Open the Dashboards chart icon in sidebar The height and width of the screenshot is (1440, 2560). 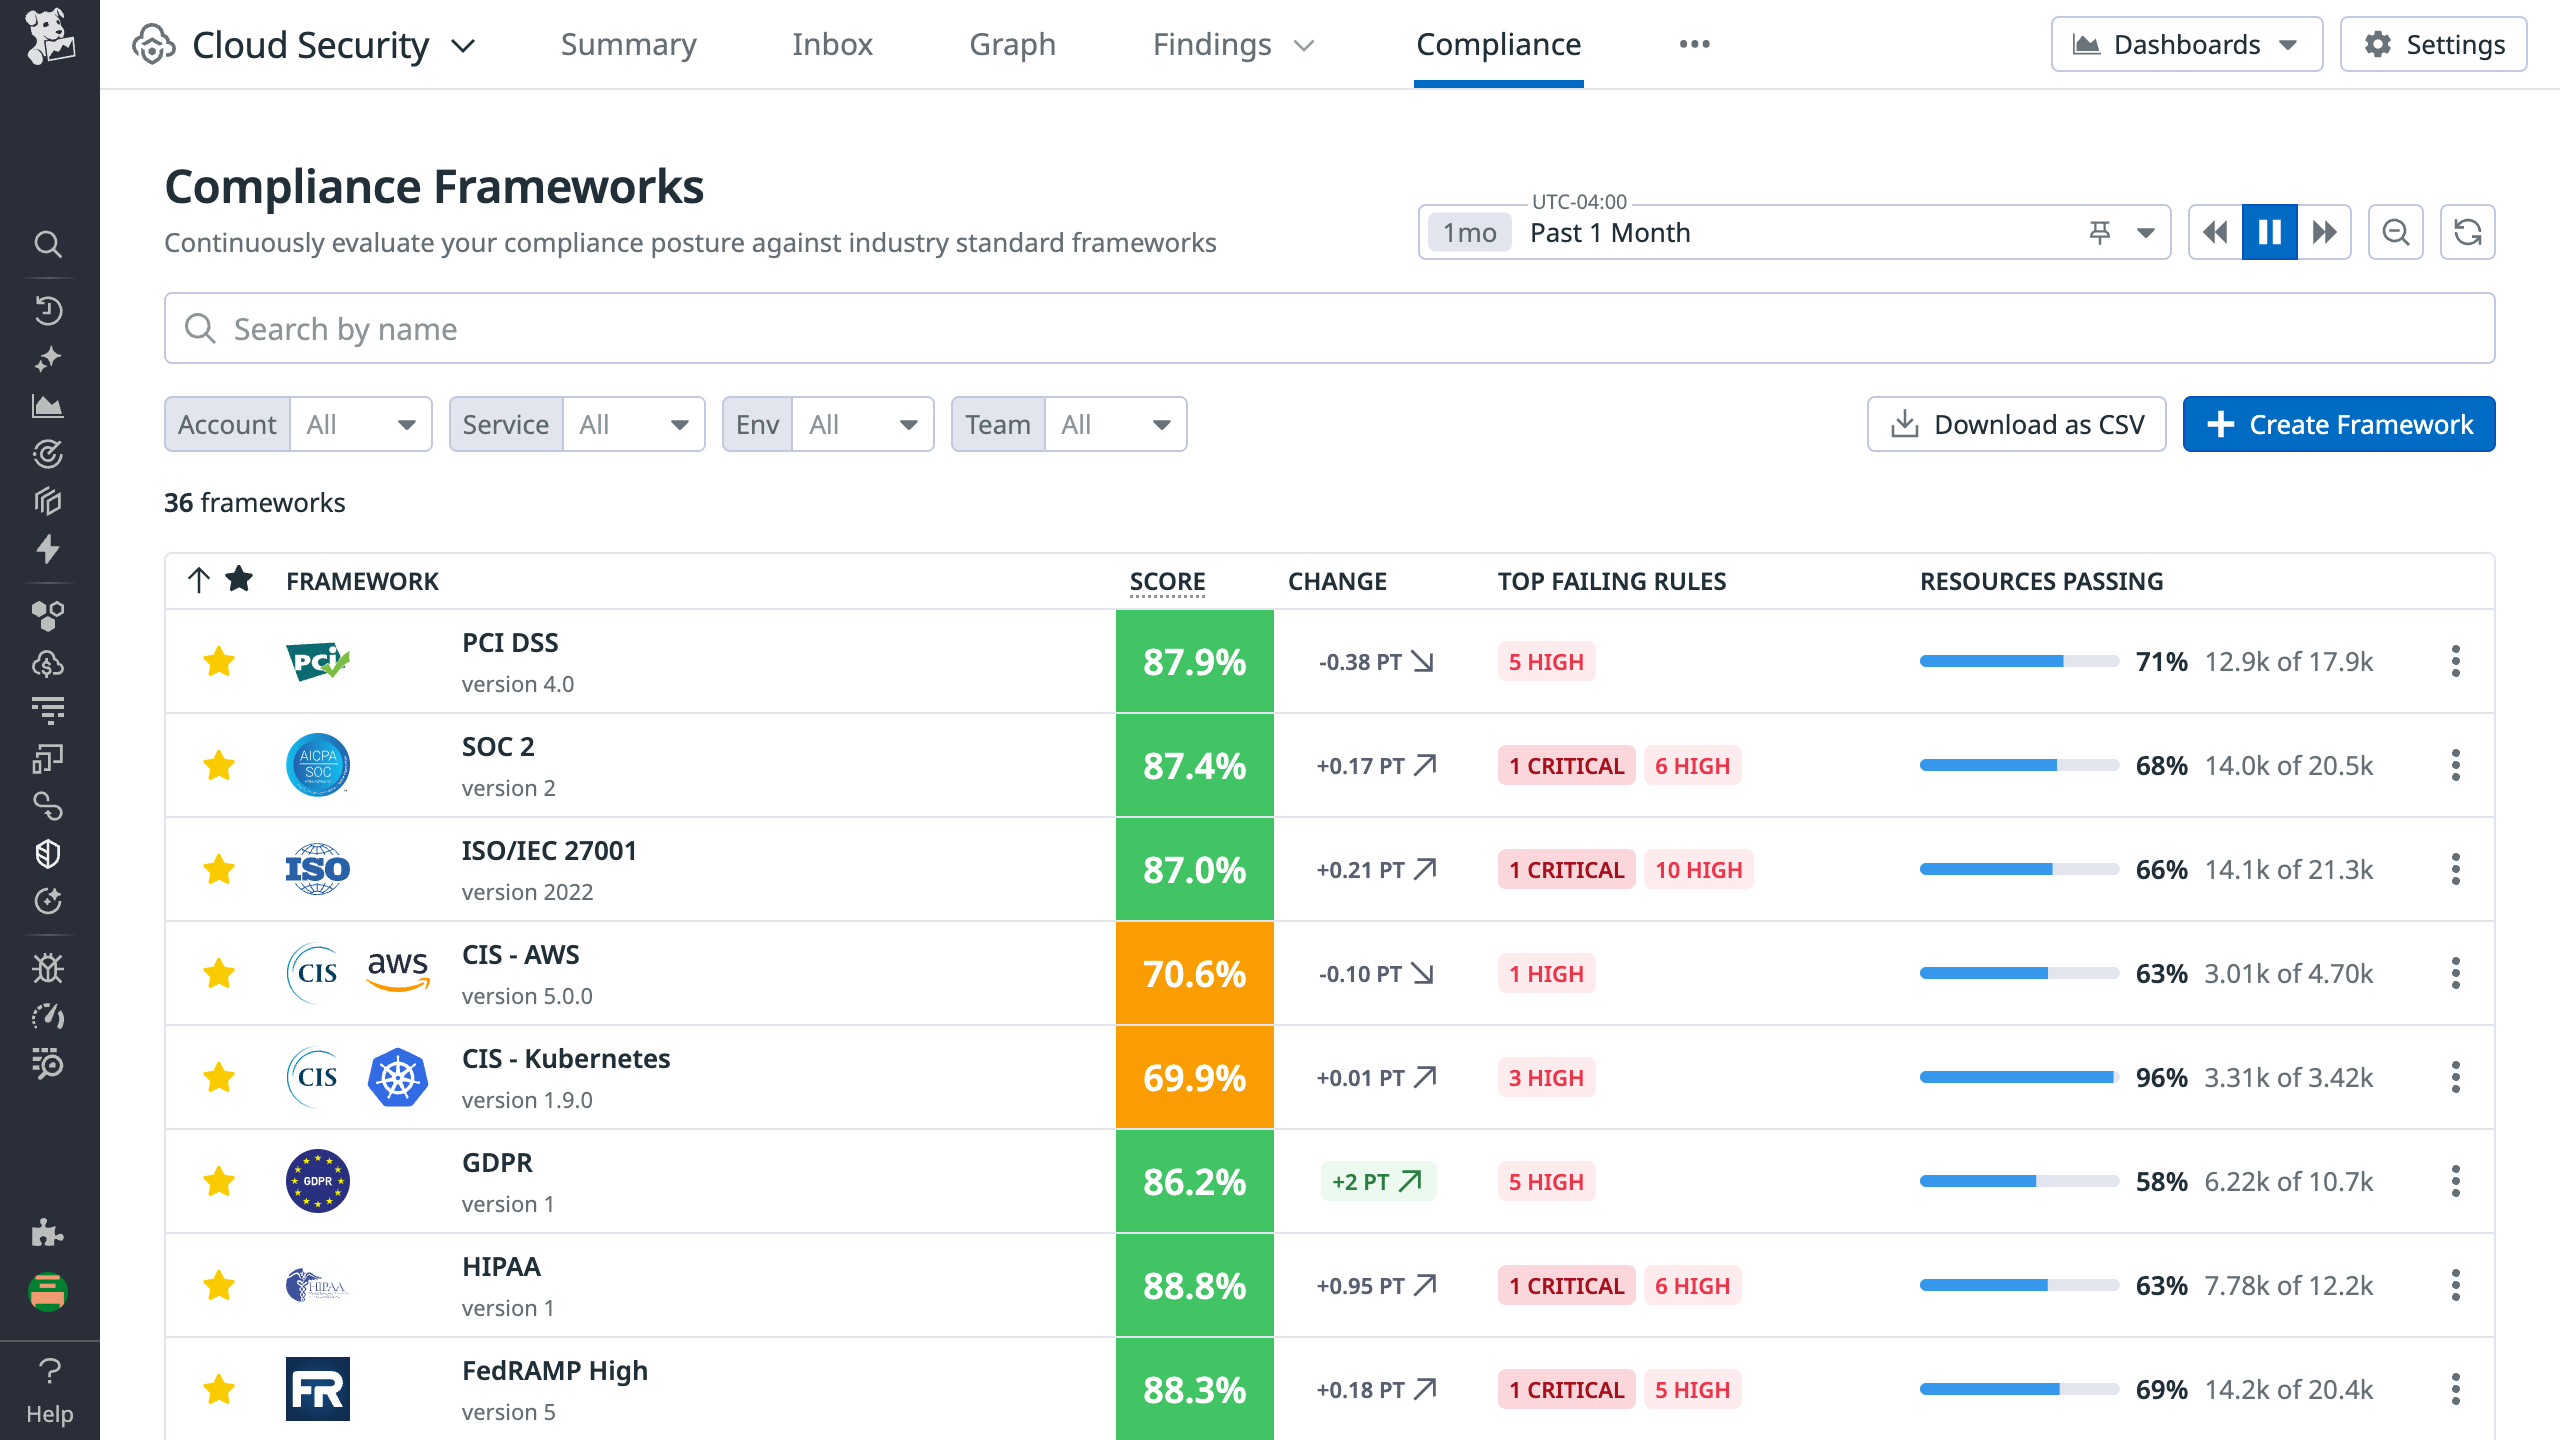click(49, 406)
